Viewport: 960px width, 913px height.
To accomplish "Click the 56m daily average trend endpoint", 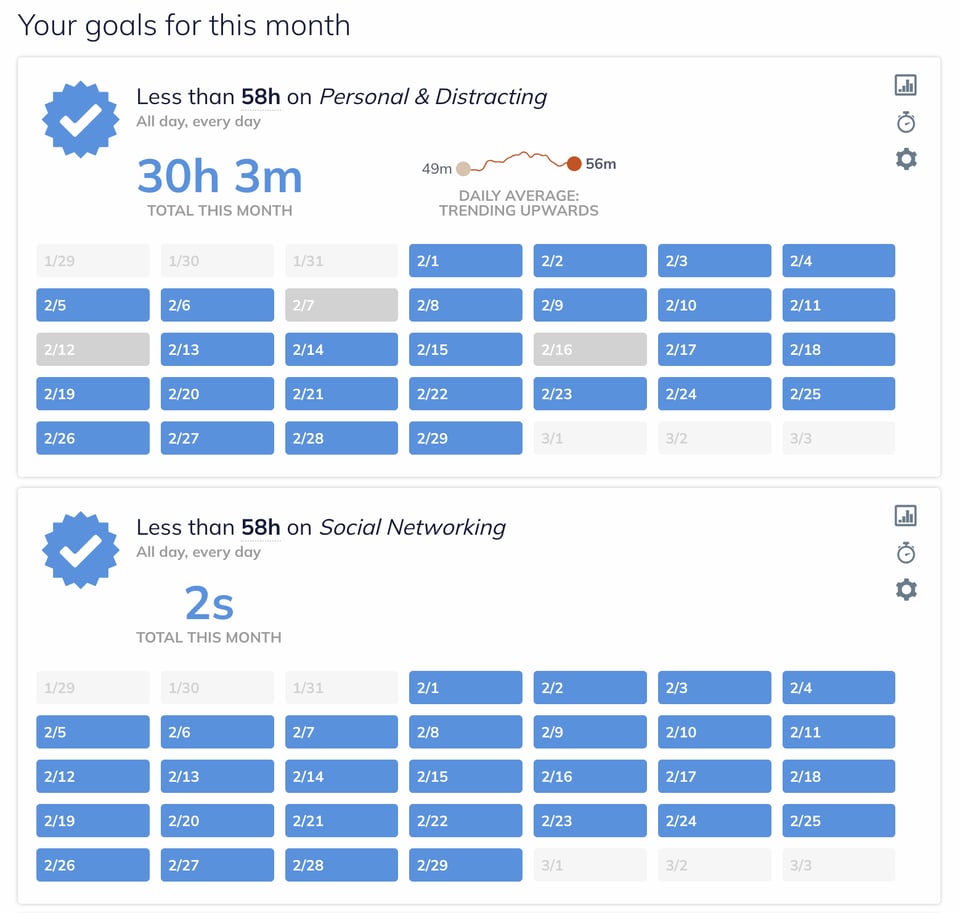I will (x=574, y=164).
